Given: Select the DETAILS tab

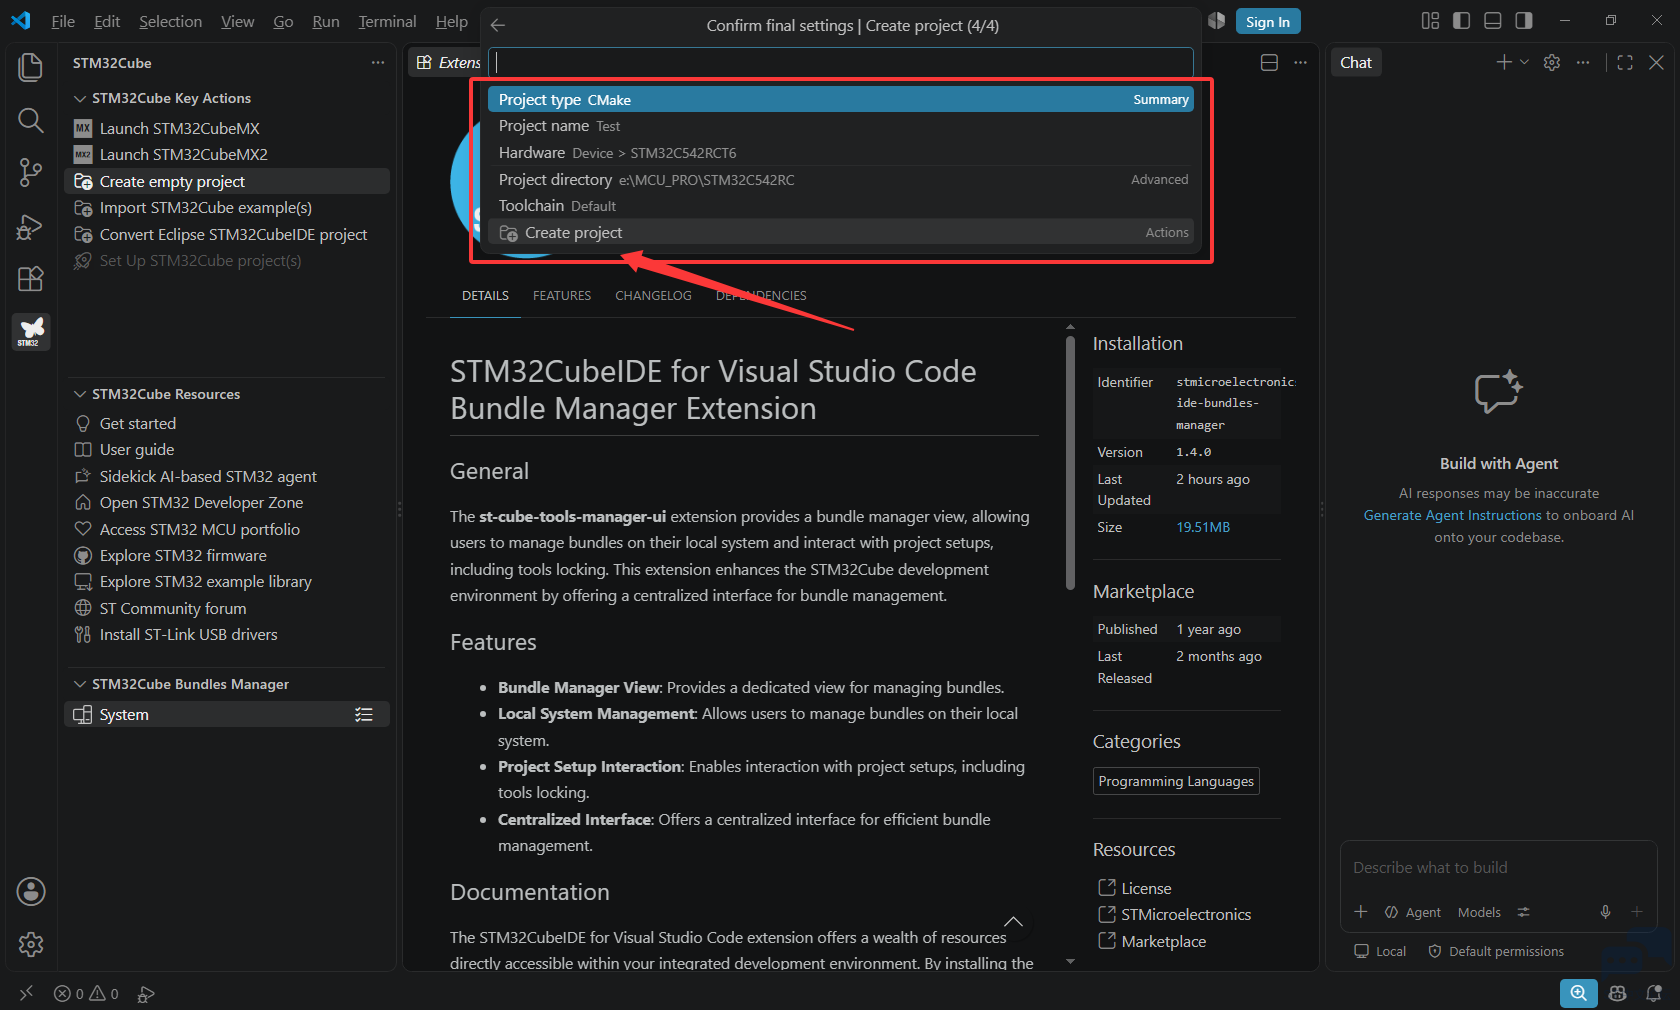Looking at the screenshot, I should coord(485,296).
